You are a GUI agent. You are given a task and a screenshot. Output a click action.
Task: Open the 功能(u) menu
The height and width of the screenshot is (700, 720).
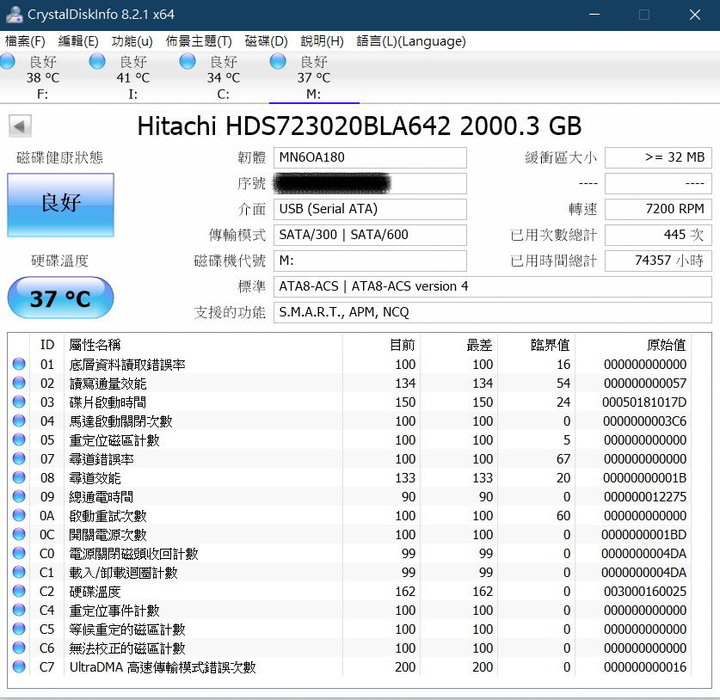132,41
